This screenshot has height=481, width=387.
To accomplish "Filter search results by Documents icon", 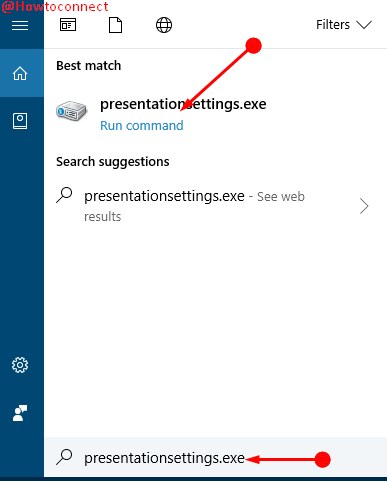I will click(x=115, y=25).
